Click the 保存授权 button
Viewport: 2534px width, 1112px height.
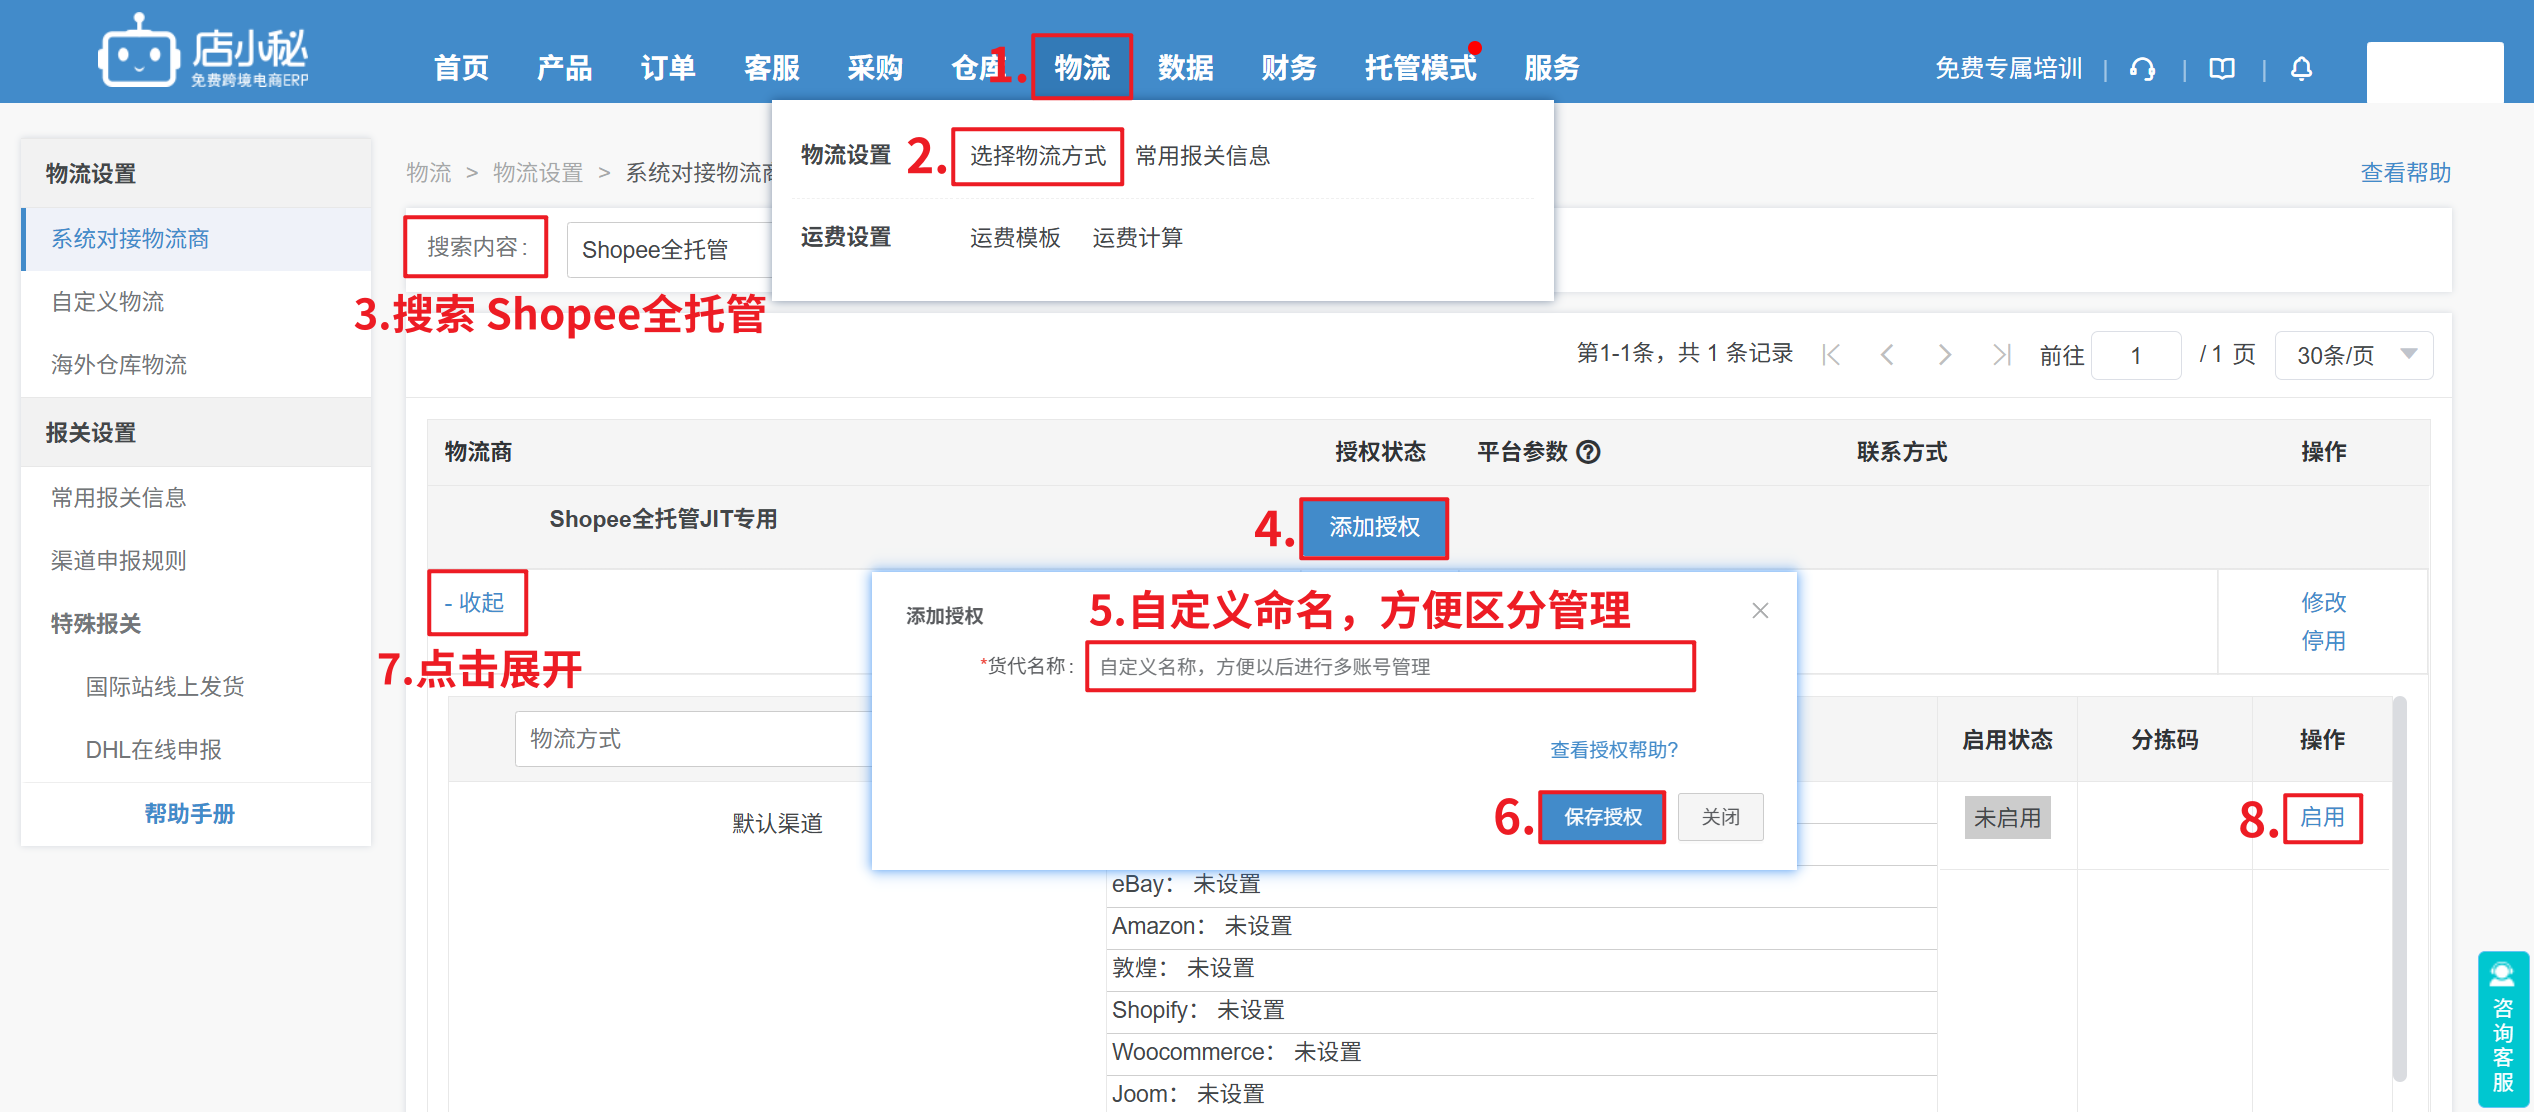point(1602,817)
